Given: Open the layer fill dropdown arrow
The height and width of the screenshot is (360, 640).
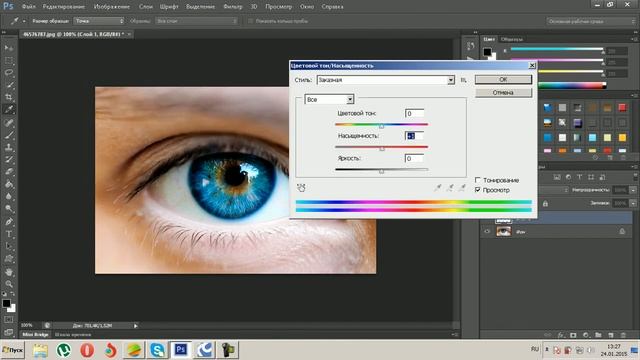Looking at the screenshot, I should point(633,203).
